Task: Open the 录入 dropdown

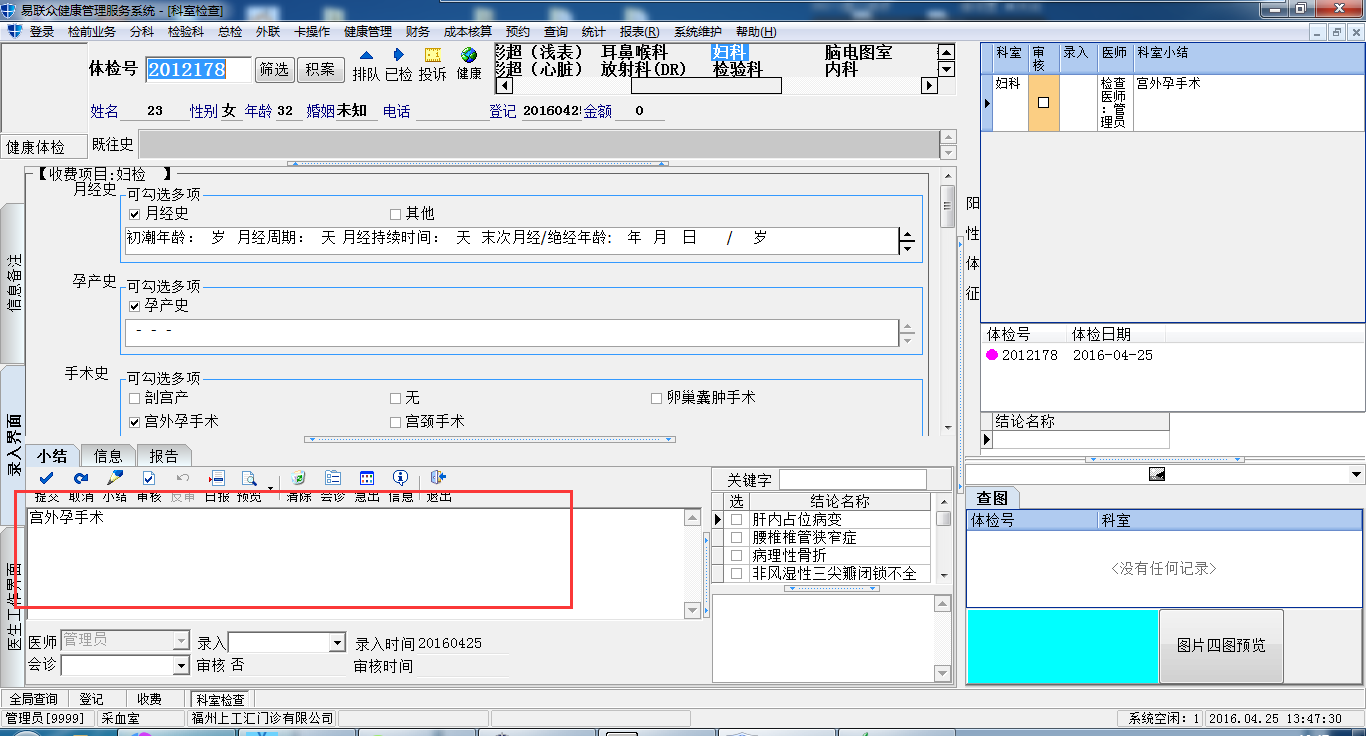Action: 337,643
